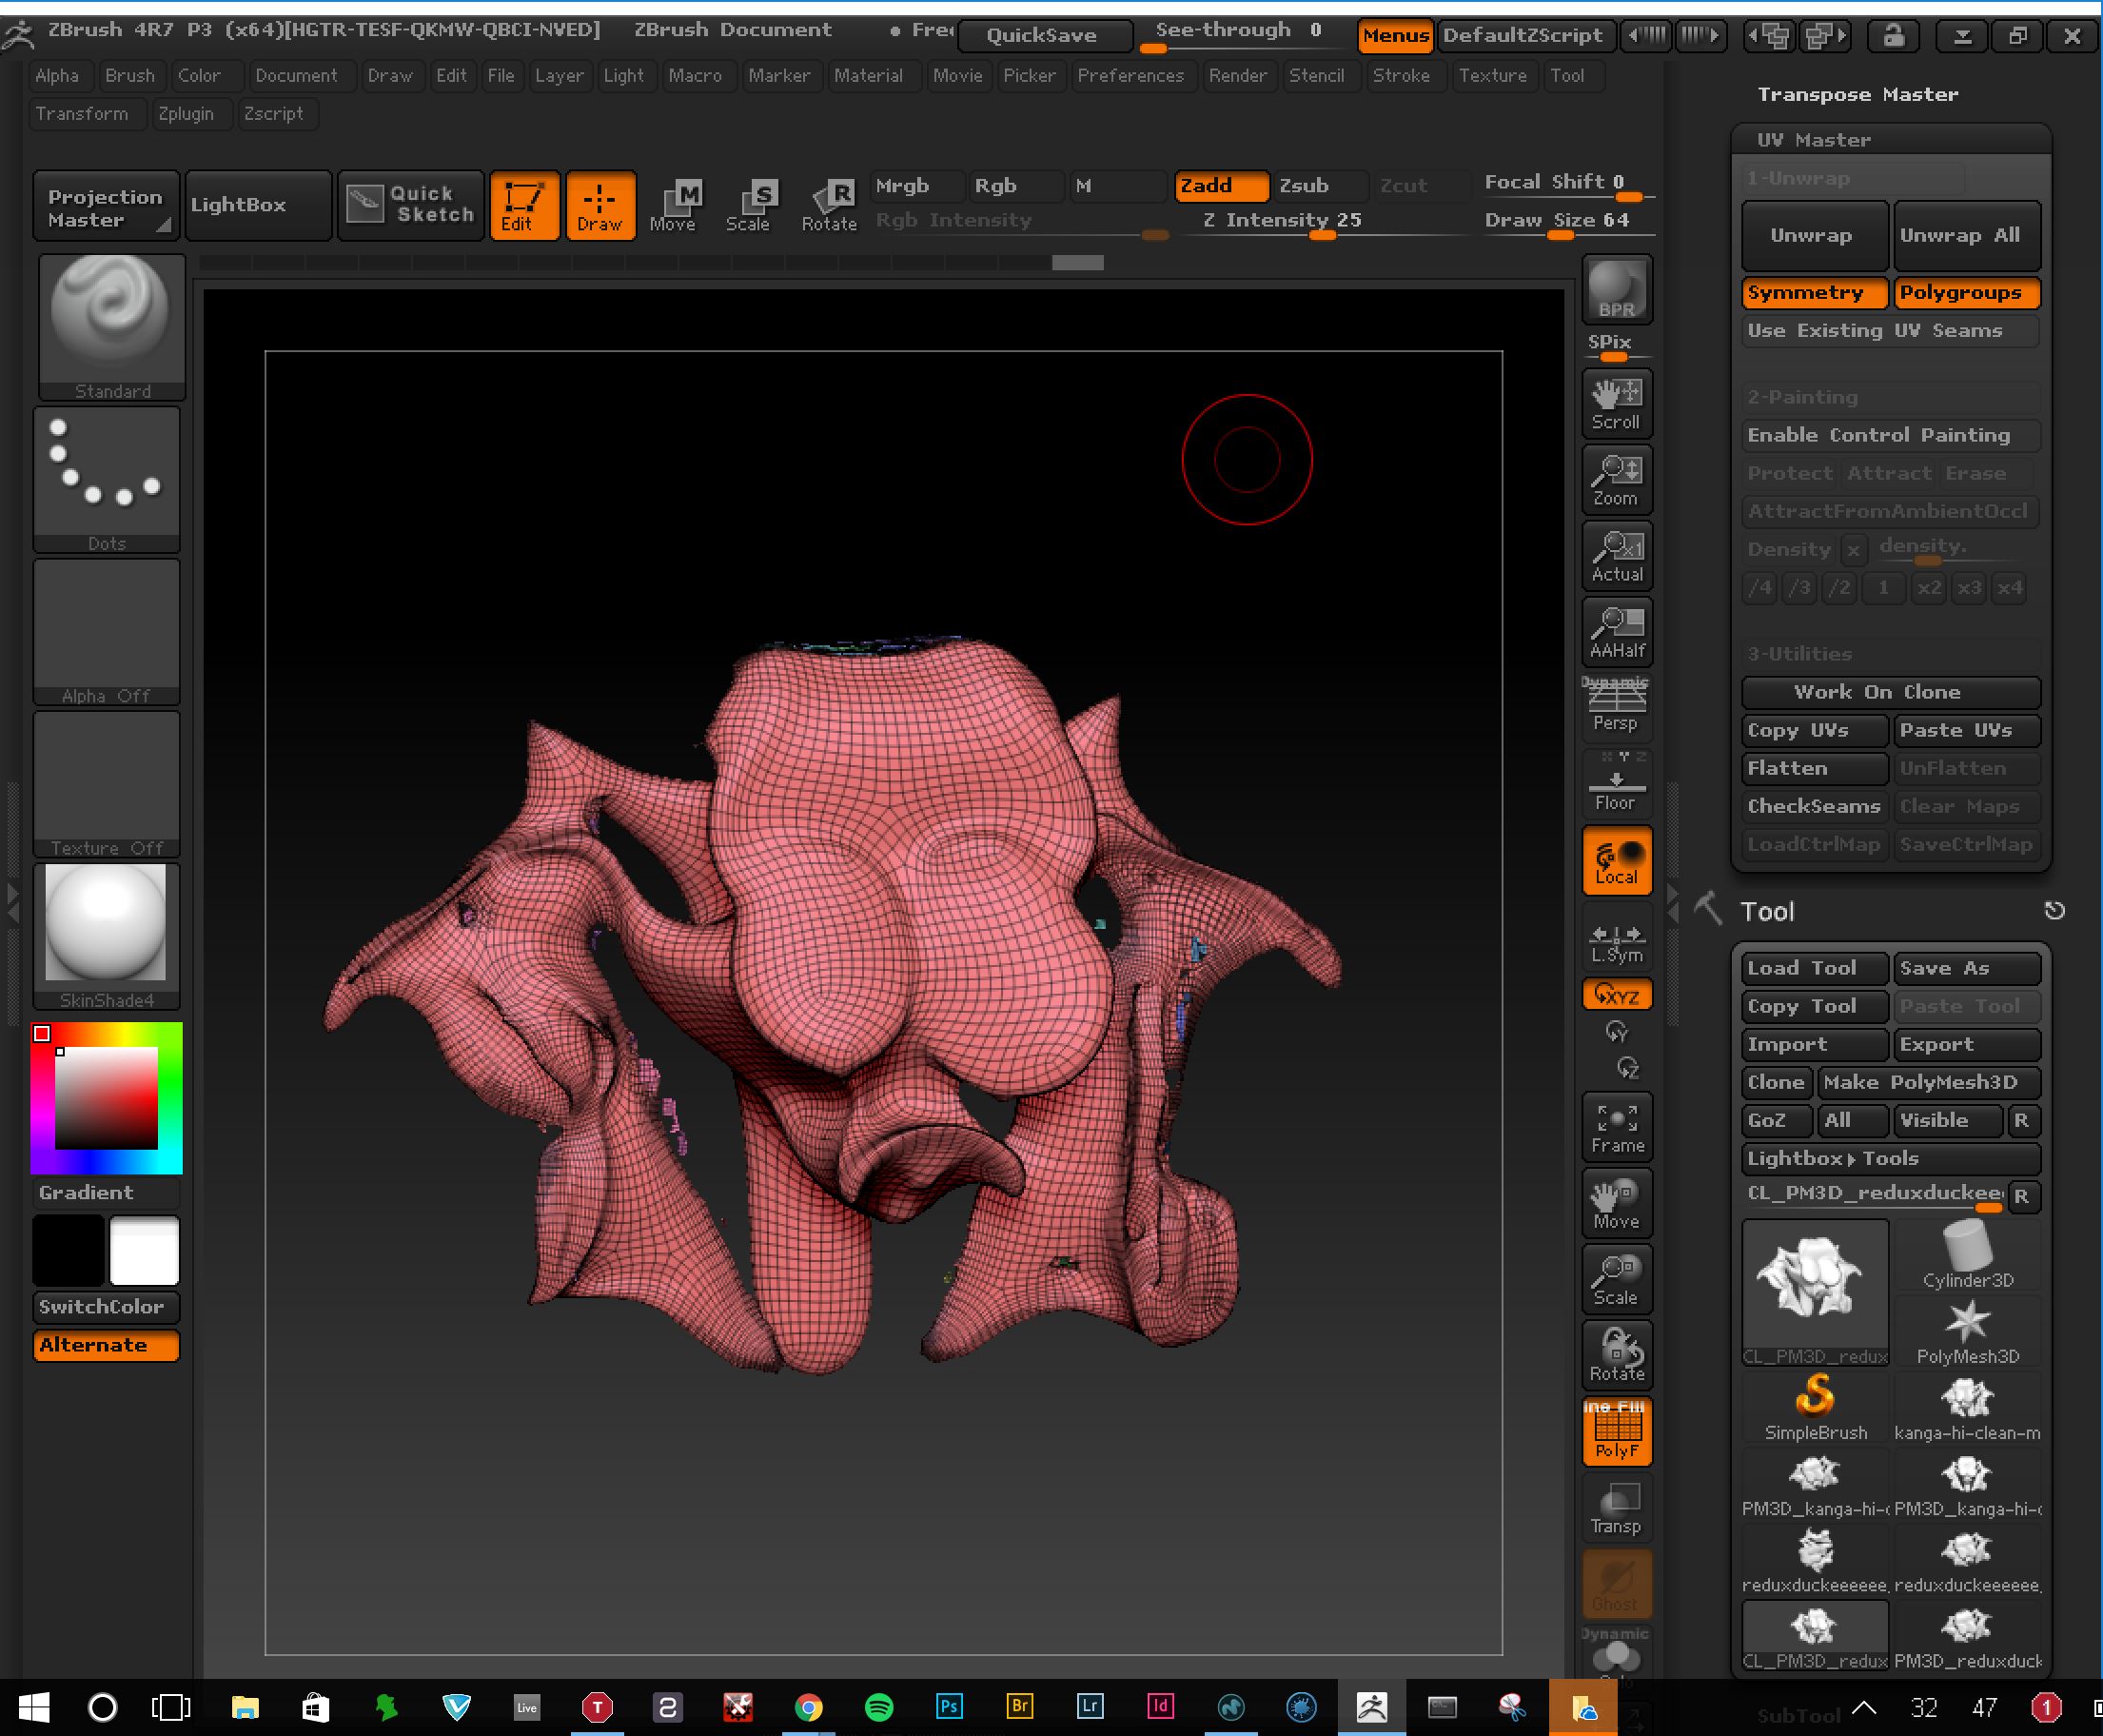Select the Cylinder3D tool
This screenshot has width=2103, height=1736.
[x=1967, y=1255]
